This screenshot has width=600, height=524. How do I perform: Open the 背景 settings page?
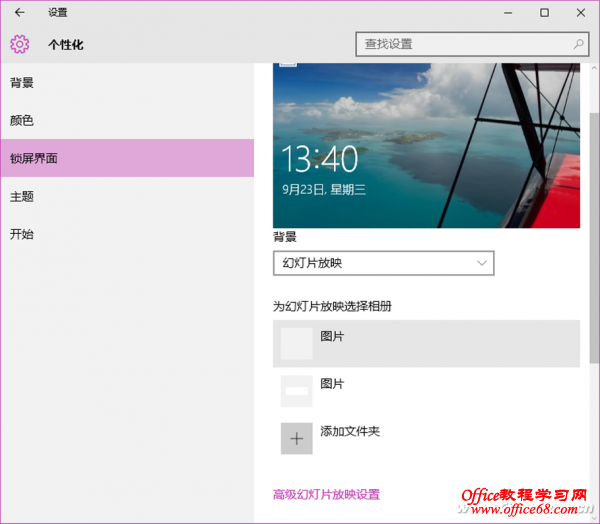click(22, 82)
